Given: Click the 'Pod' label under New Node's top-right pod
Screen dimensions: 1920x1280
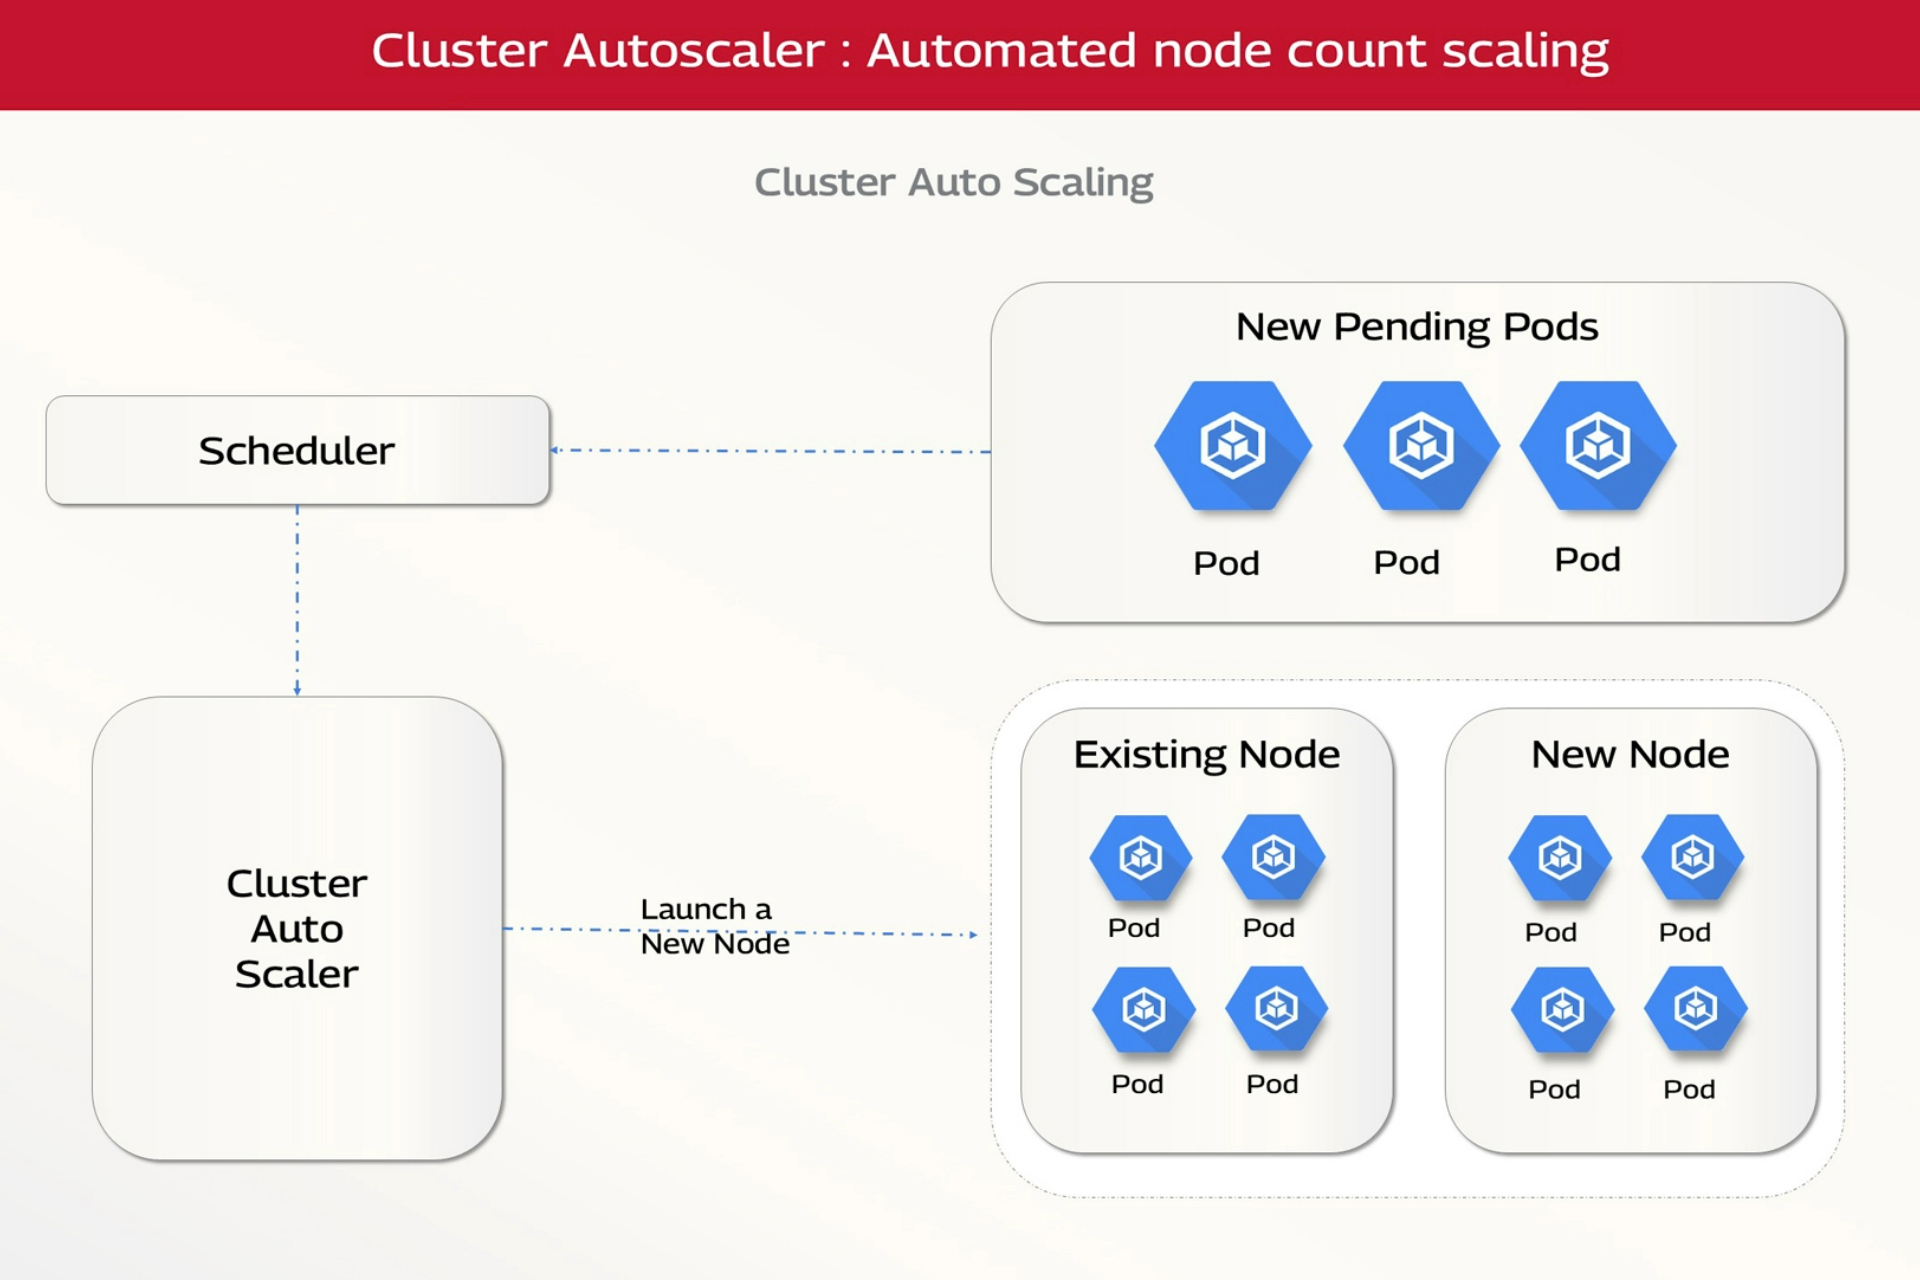Looking at the screenshot, I should pos(1685,932).
